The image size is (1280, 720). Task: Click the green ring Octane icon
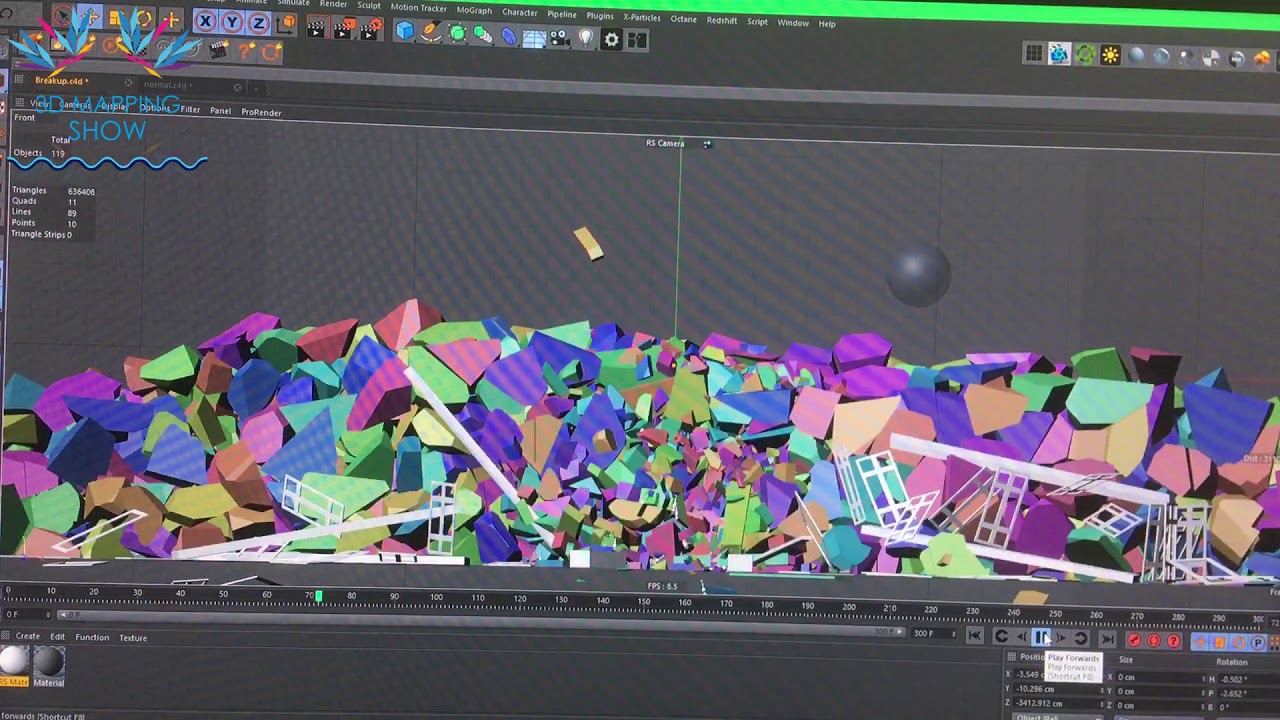(1085, 55)
